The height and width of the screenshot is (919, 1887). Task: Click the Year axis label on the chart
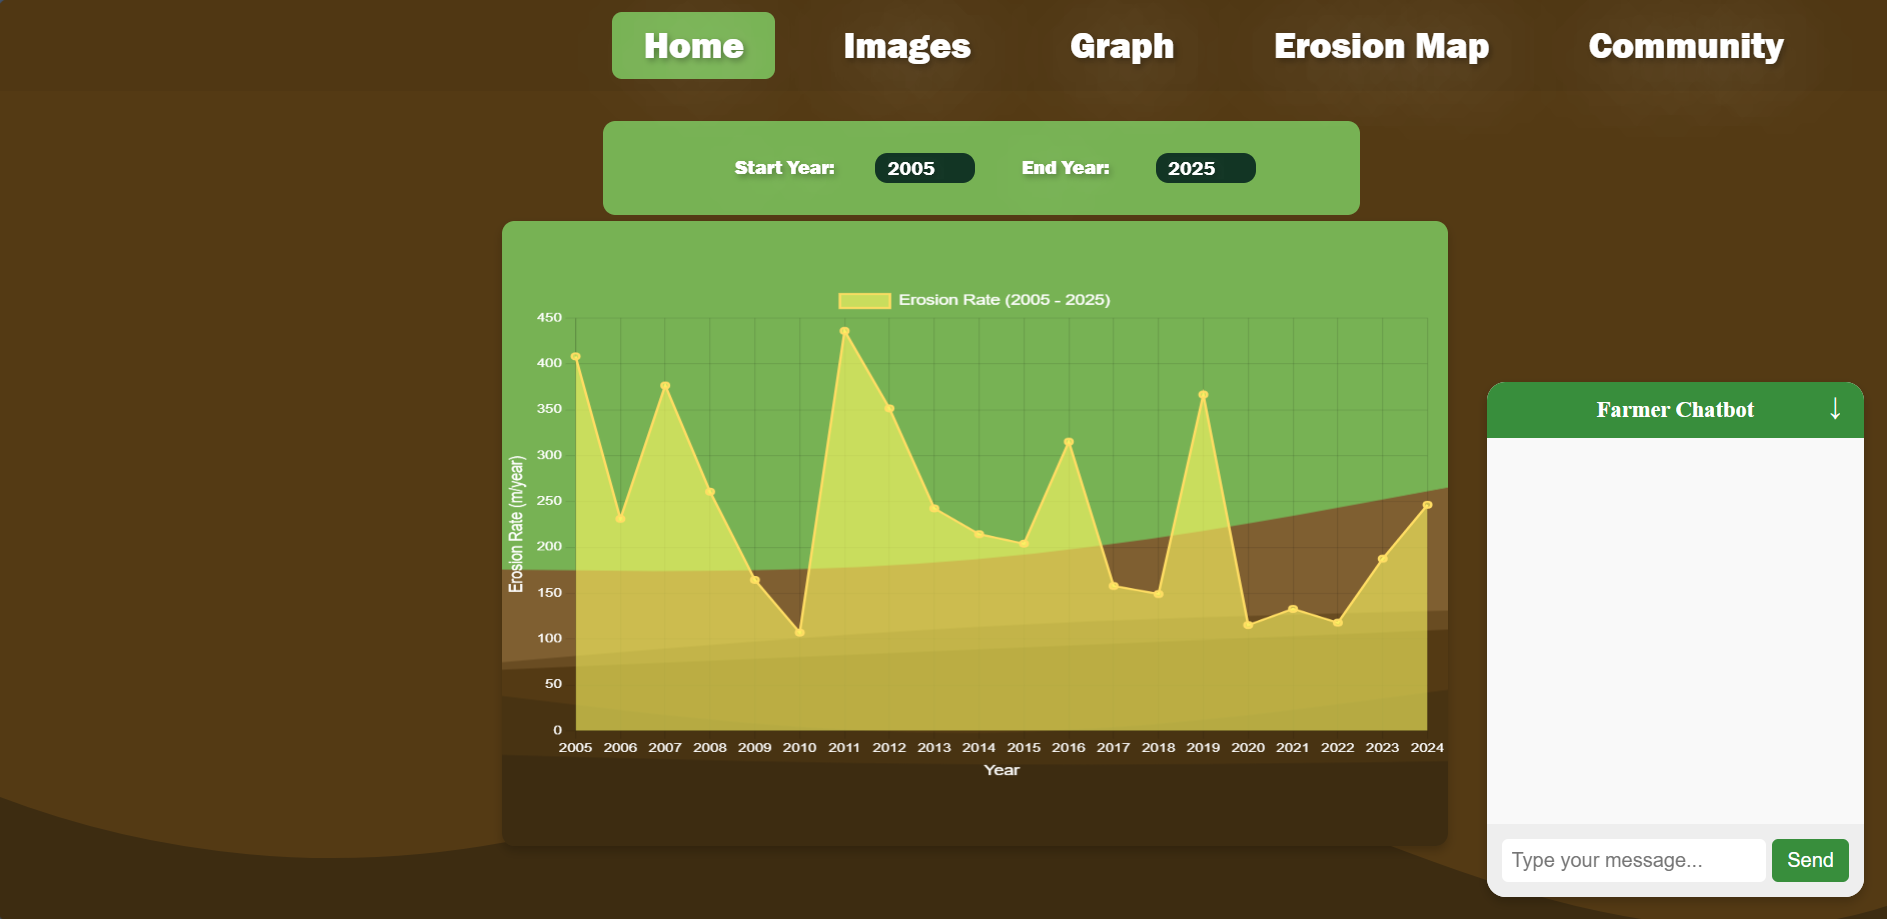pyautogui.click(x=1002, y=769)
